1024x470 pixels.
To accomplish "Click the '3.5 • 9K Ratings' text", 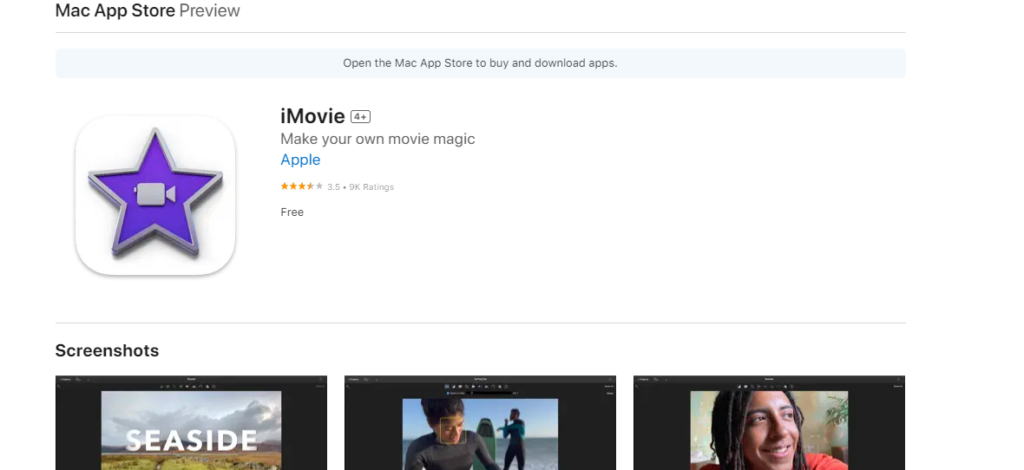I will [x=360, y=187].
